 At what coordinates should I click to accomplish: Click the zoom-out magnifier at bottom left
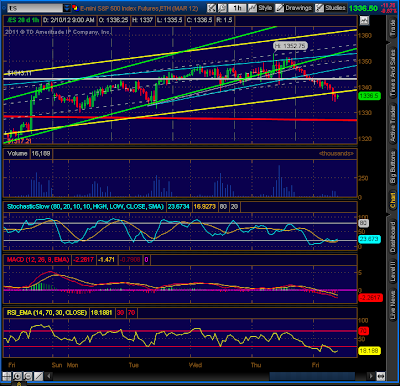point(28,376)
